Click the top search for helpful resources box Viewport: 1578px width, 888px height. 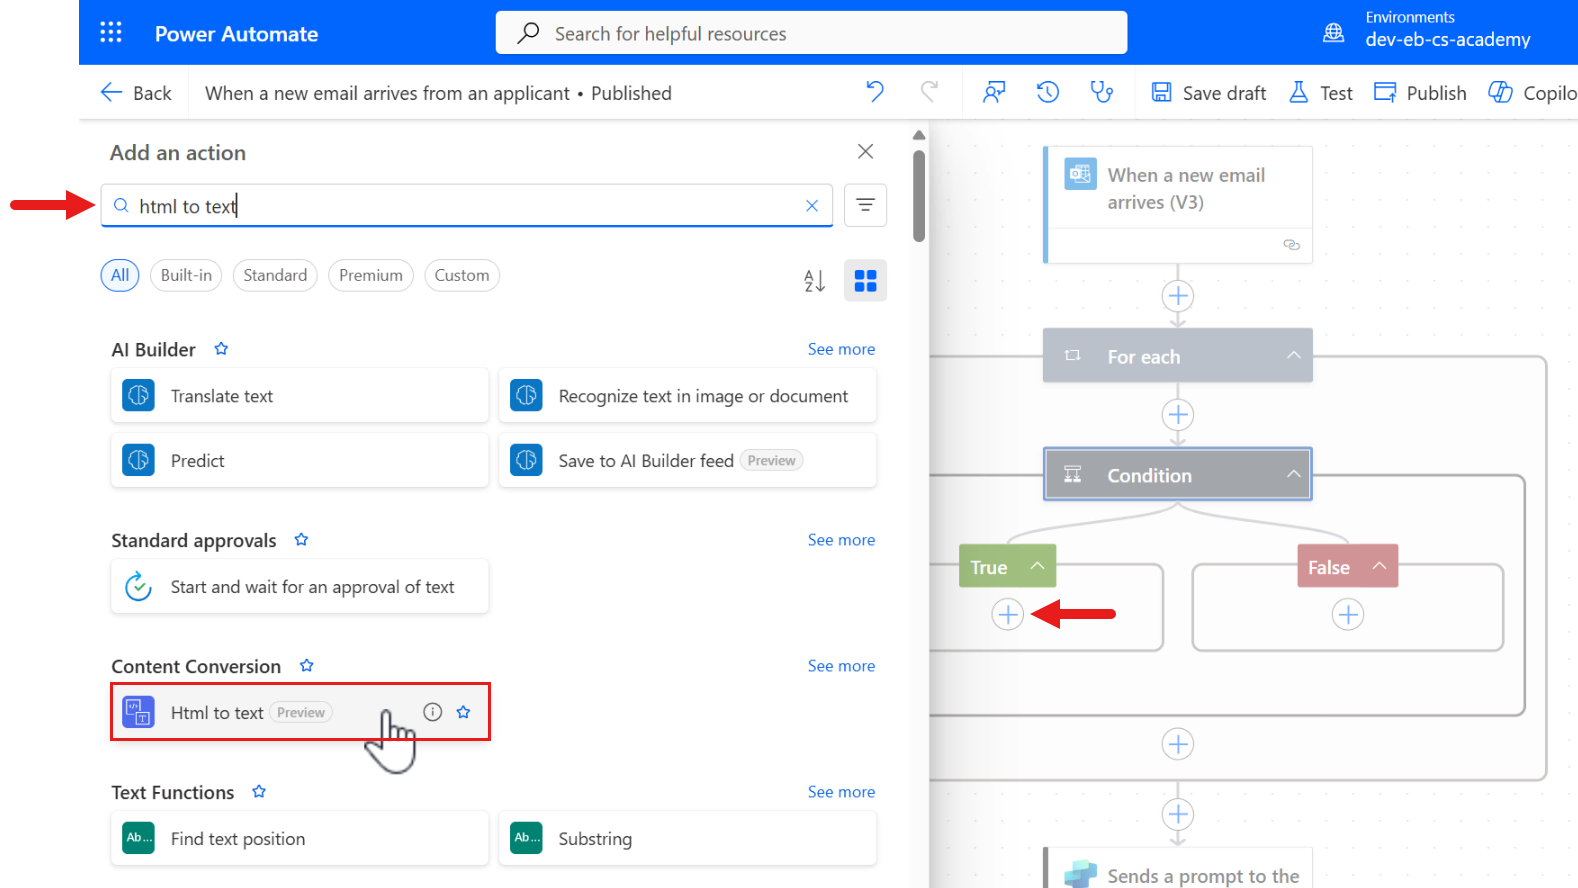pyautogui.click(x=811, y=33)
